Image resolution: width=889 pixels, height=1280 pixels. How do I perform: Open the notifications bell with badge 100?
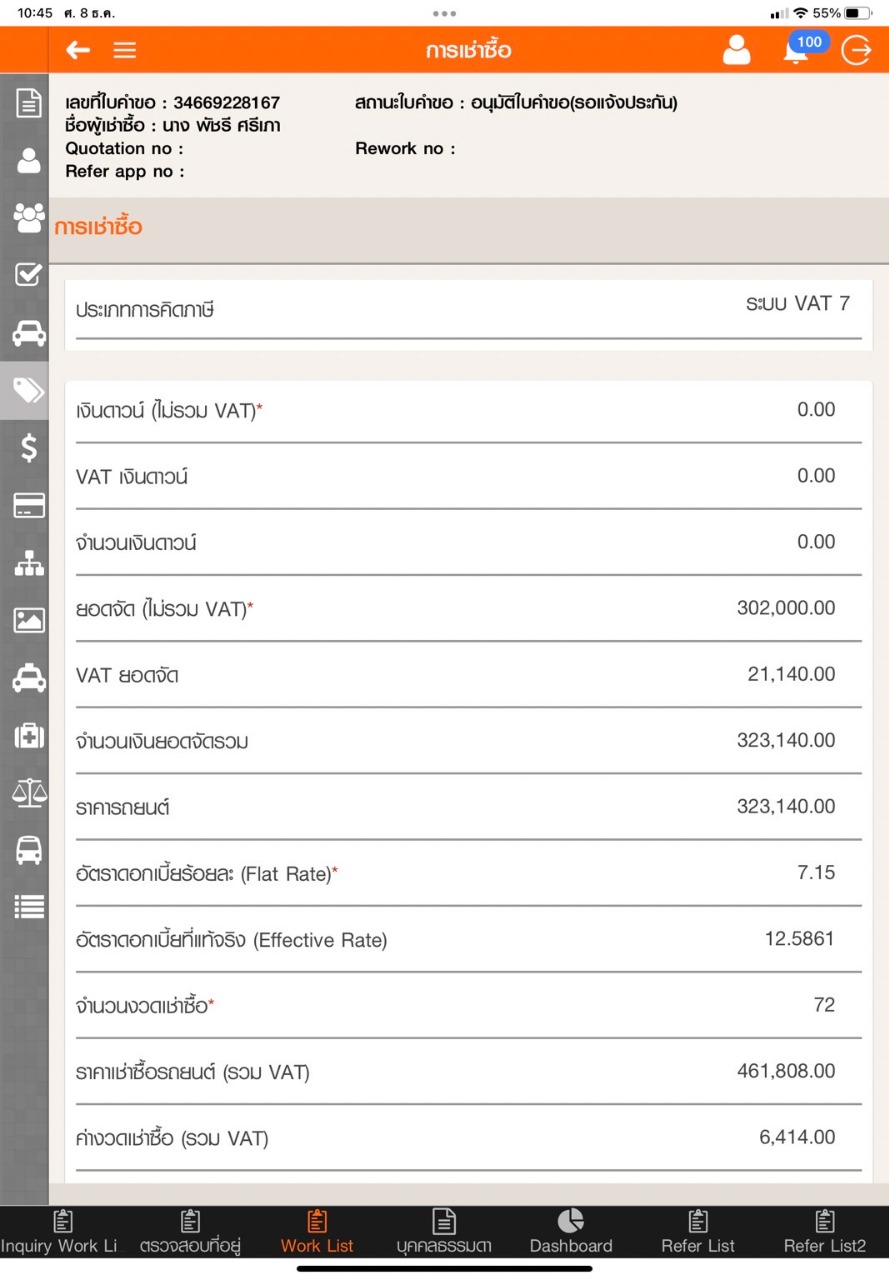[796, 50]
